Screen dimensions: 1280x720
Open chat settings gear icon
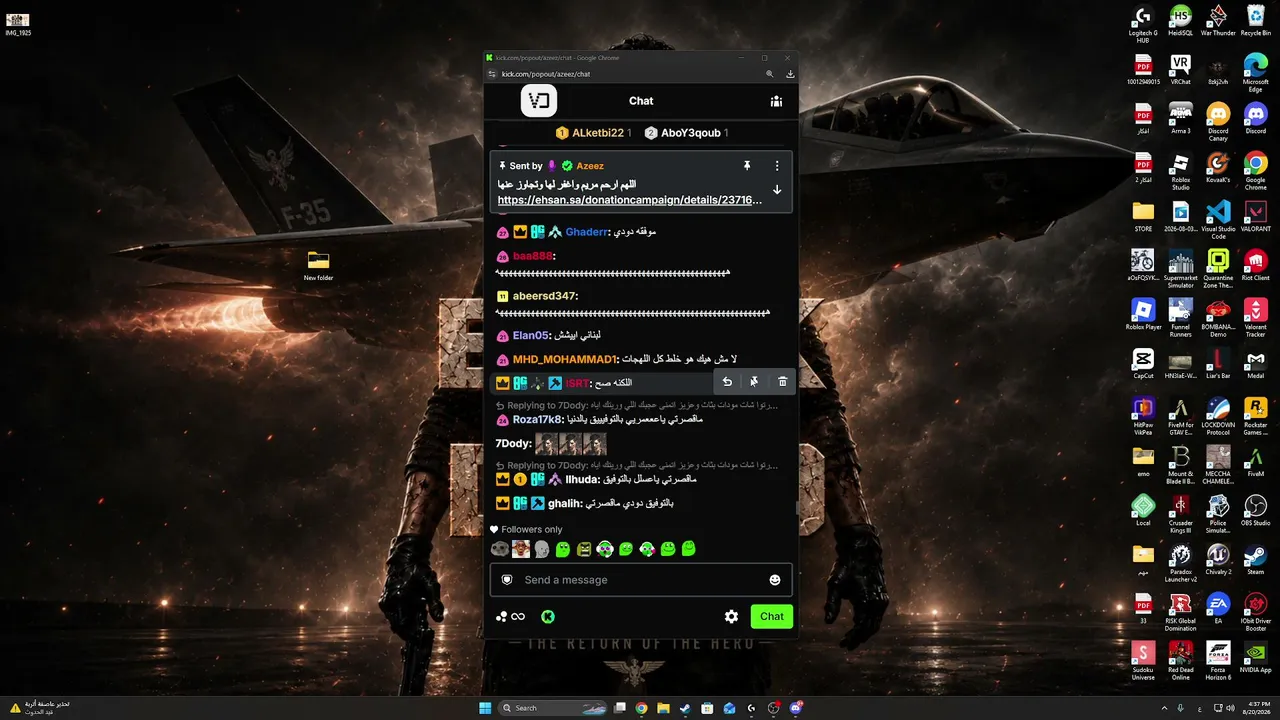(x=731, y=616)
